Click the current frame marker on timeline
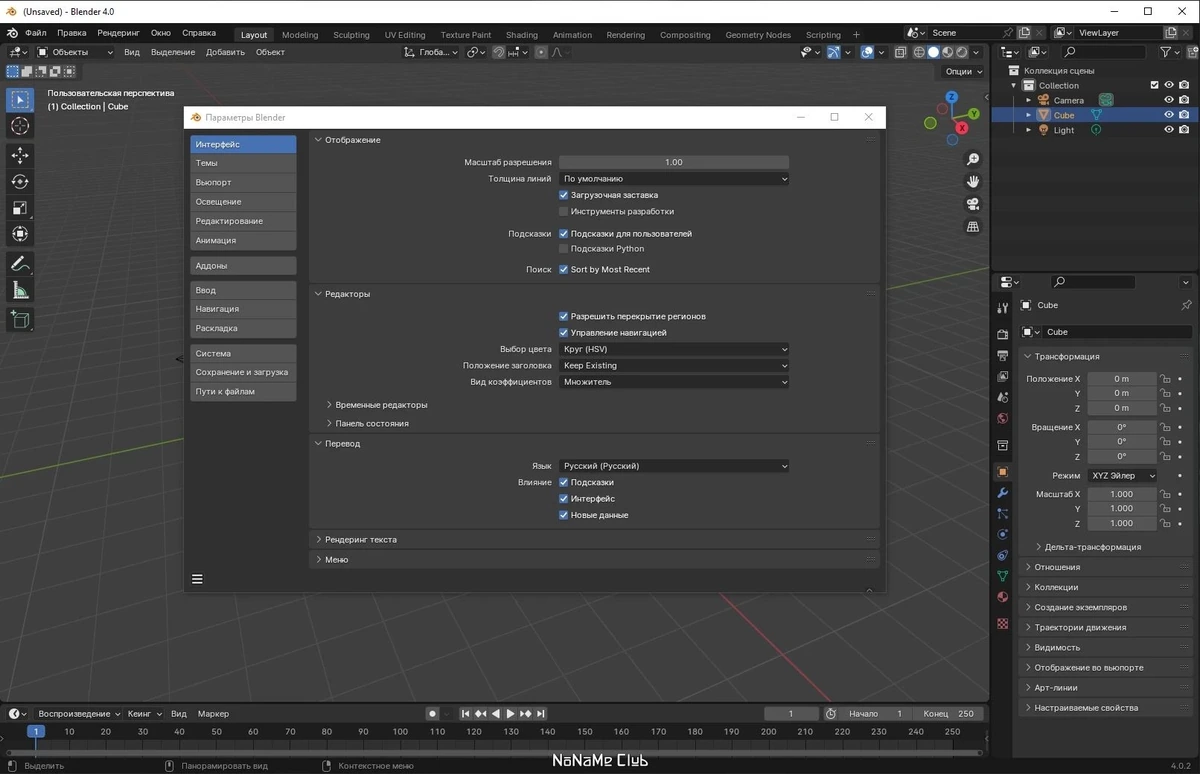This screenshot has width=1200, height=774. tap(36, 732)
